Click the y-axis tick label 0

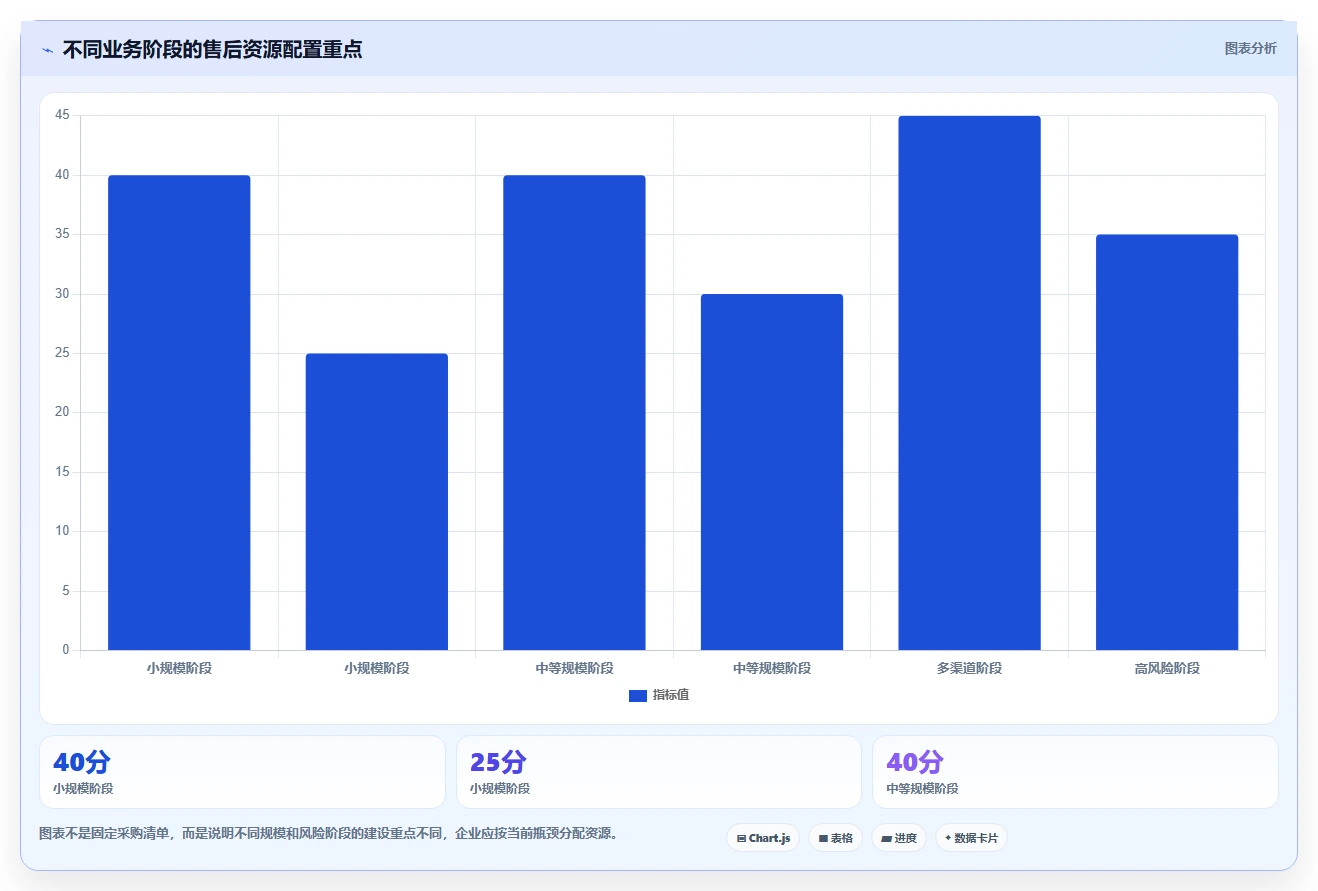[65, 650]
